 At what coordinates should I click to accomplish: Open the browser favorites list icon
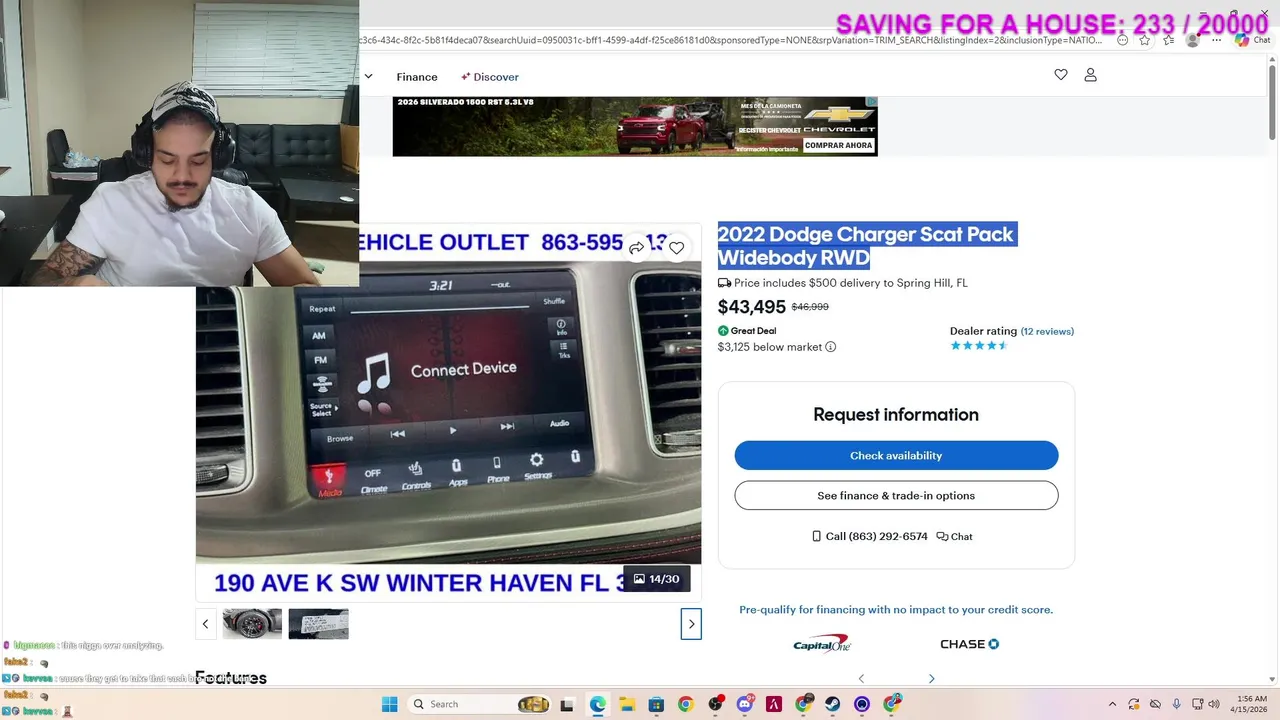click(x=1169, y=40)
